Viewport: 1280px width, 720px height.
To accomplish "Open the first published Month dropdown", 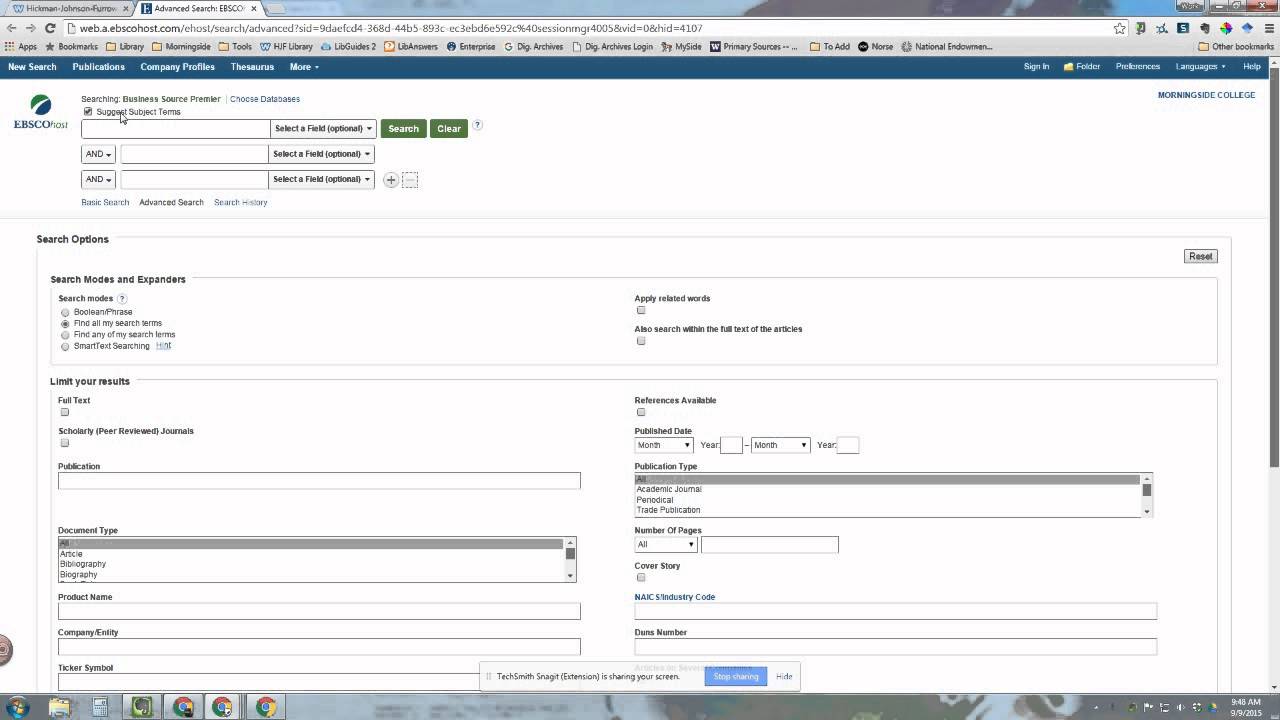I will pyautogui.click(x=664, y=445).
